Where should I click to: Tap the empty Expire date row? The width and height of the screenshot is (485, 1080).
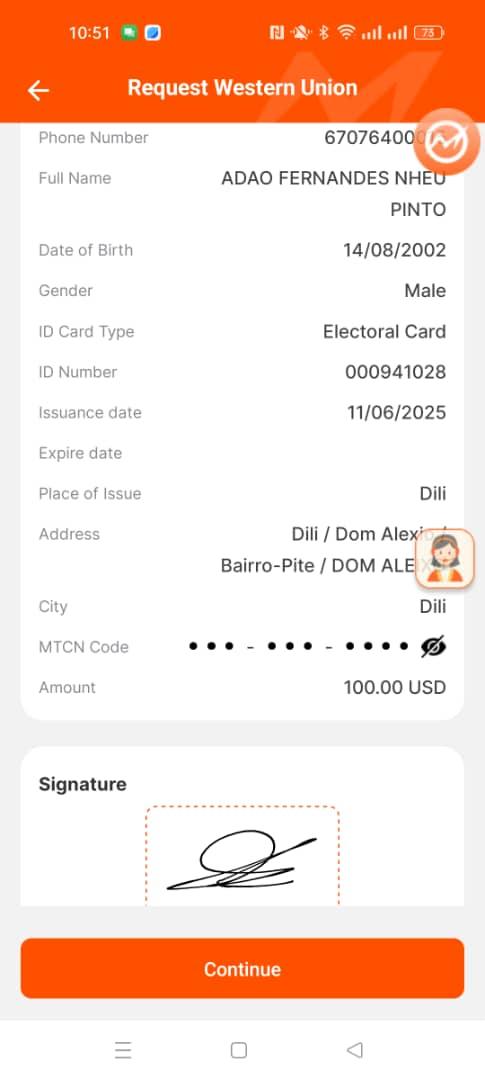(x=242, y=453)
